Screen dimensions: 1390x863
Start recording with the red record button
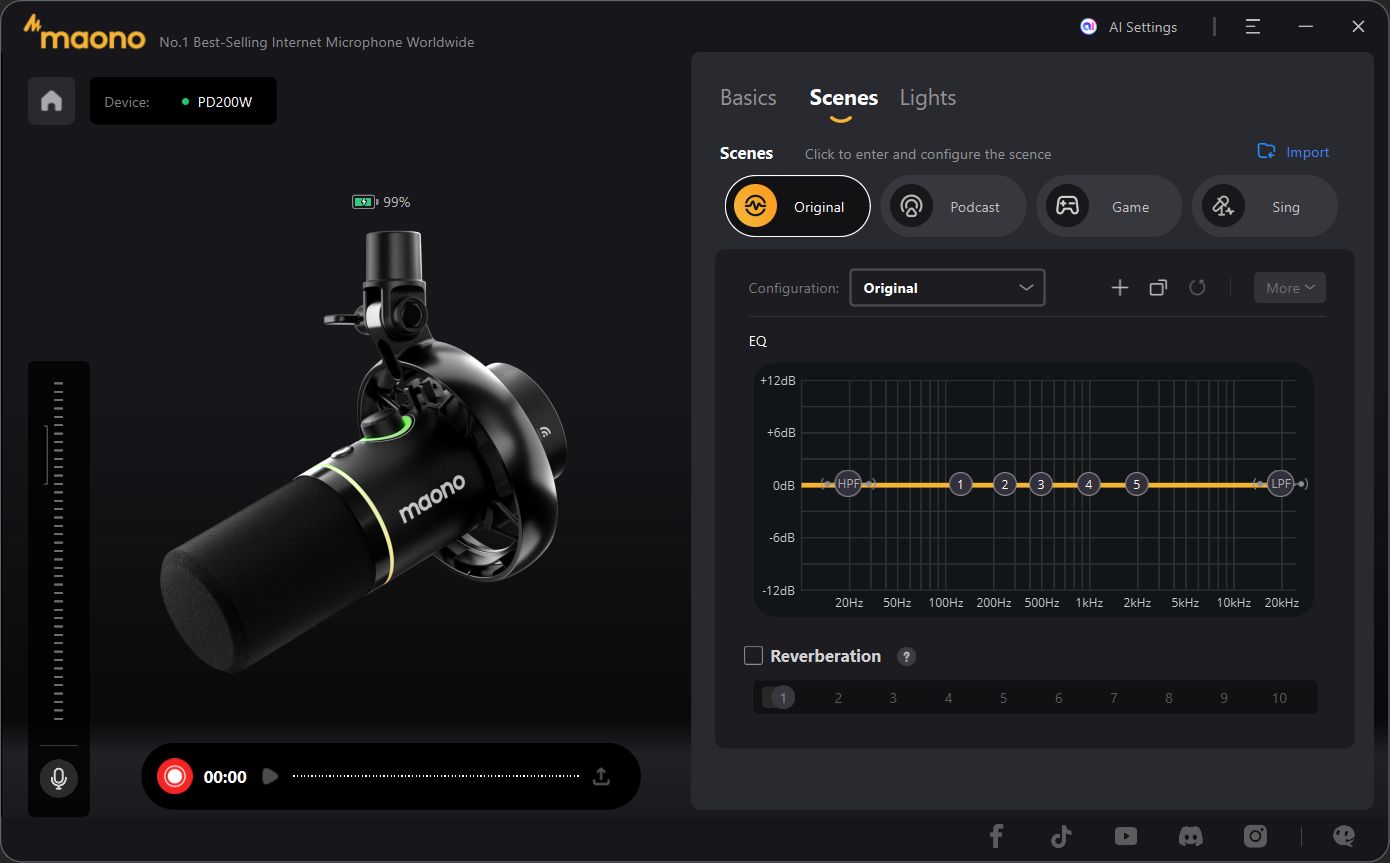point(175,776)
